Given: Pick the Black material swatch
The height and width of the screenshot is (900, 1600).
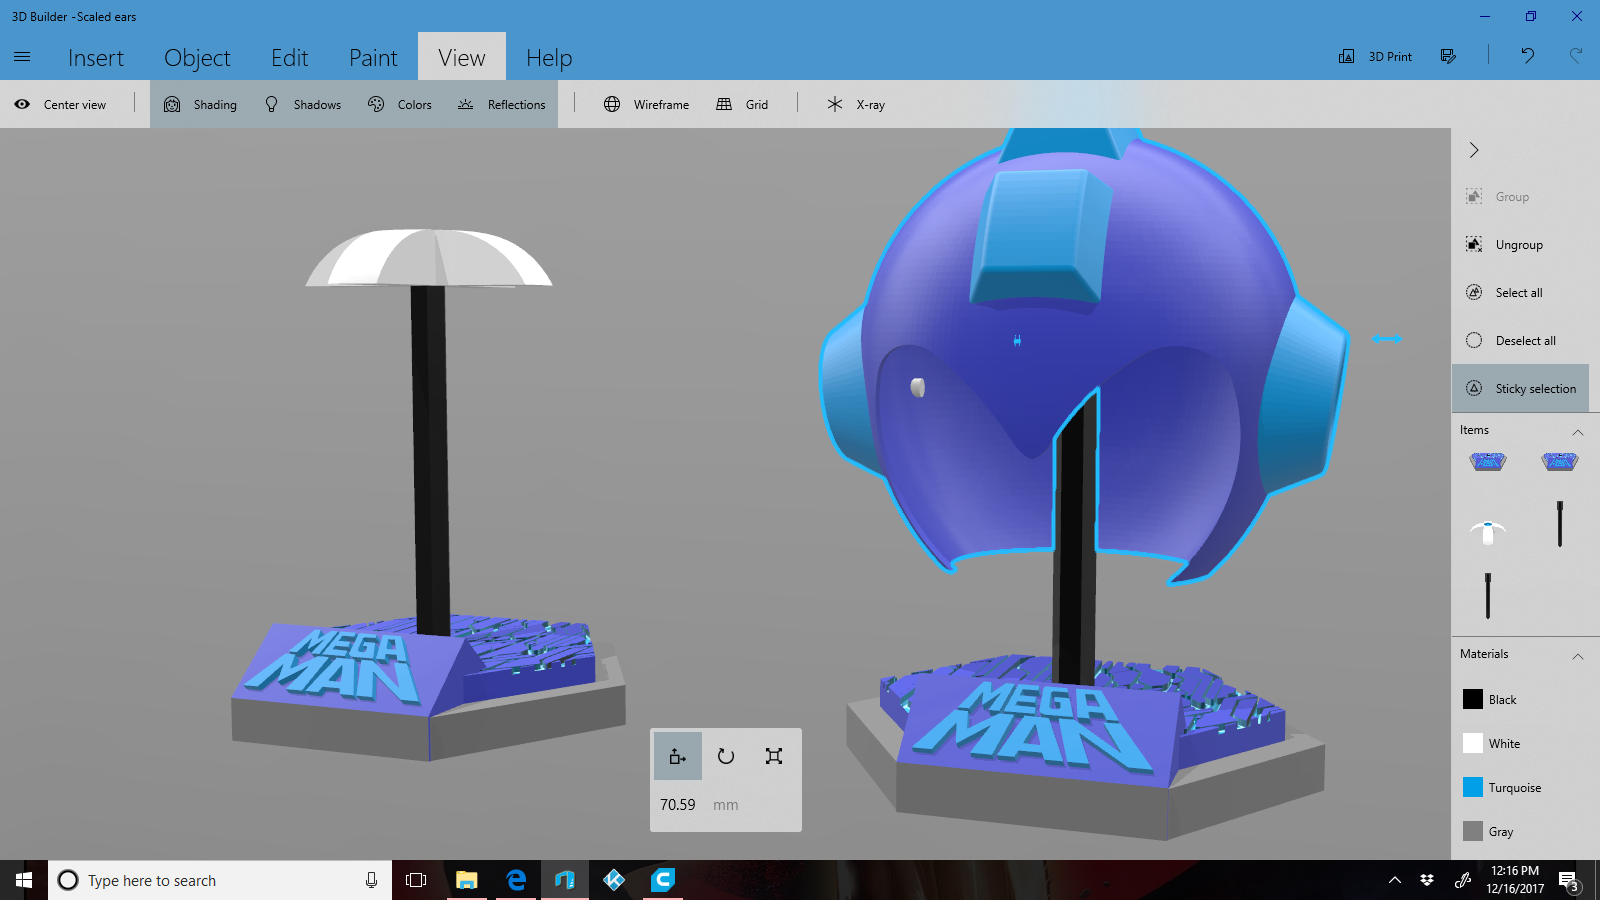Looking at the screenshot, I should tap(1473, 699).
